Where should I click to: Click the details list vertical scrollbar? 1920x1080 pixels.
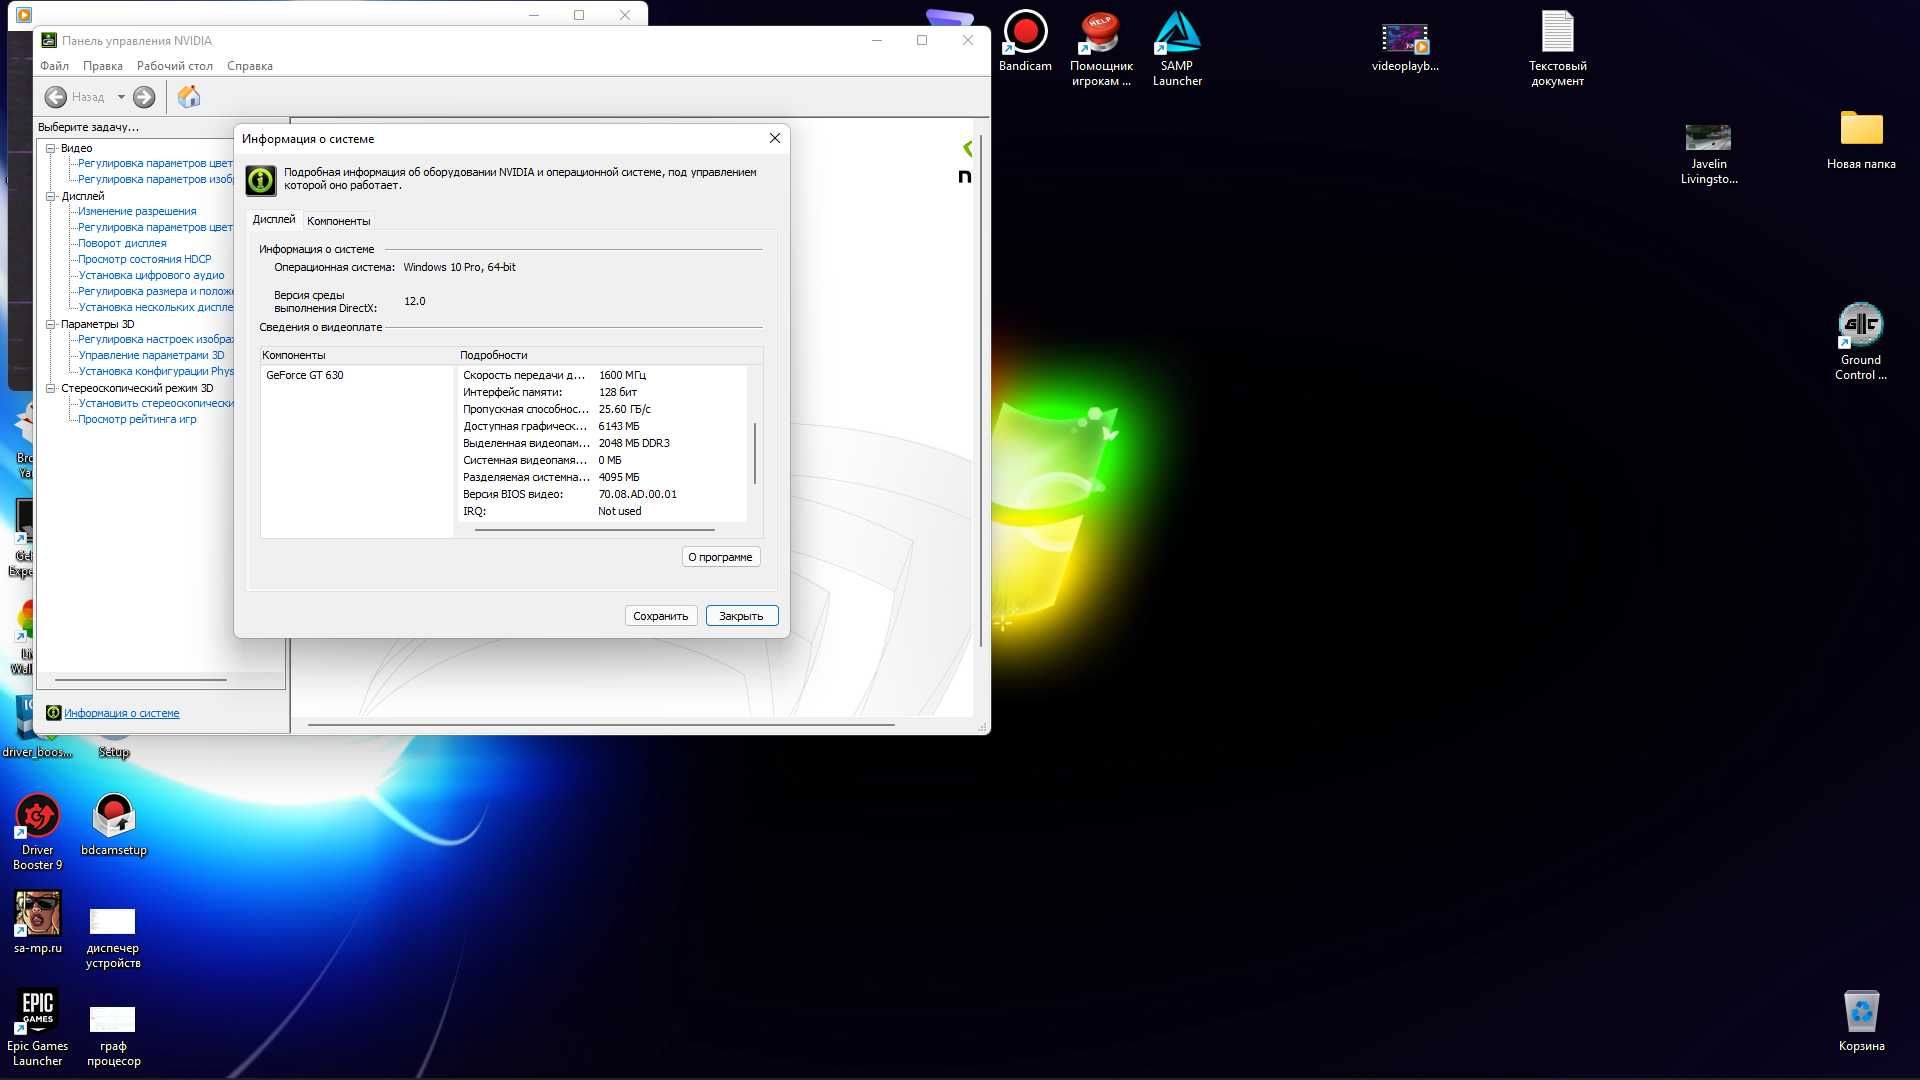(x=754, y=453)
